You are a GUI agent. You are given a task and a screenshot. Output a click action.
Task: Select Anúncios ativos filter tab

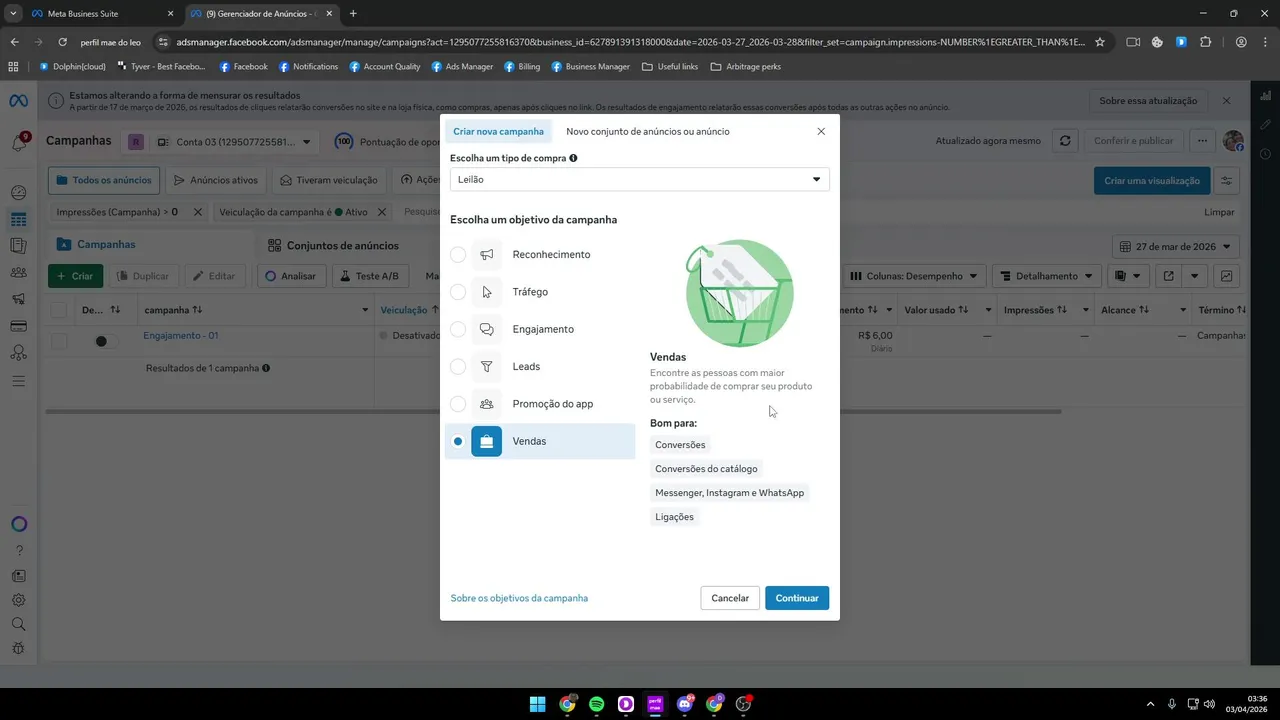(215, 181)
